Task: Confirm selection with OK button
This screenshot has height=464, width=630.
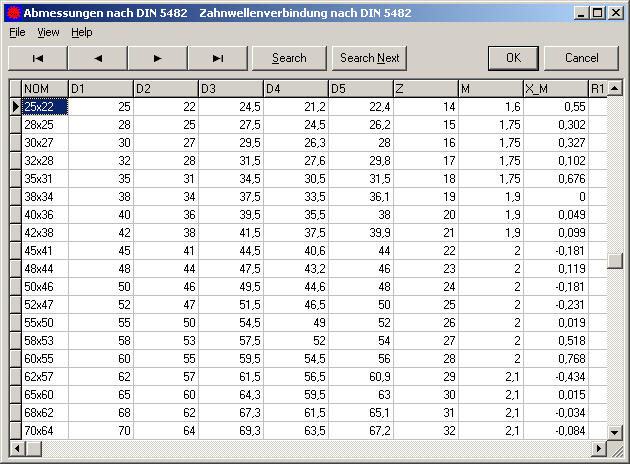Action: 513,58
